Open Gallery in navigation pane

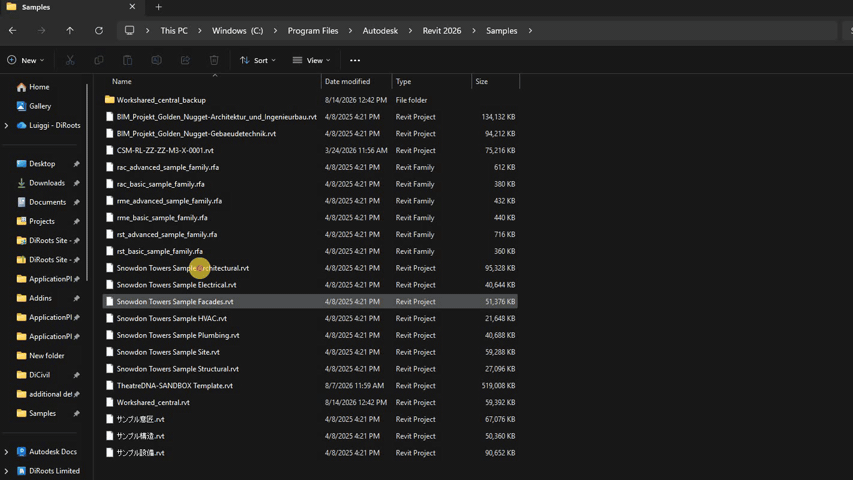pos(34,106)
